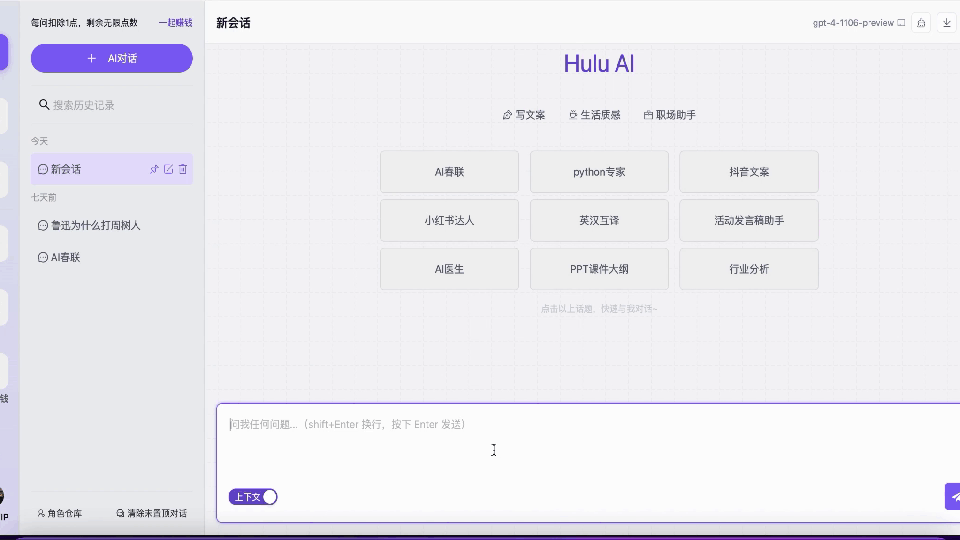Toggle the 上下文 context switch
Viewport: 960px width, 540px height.
tap(253, 497)
